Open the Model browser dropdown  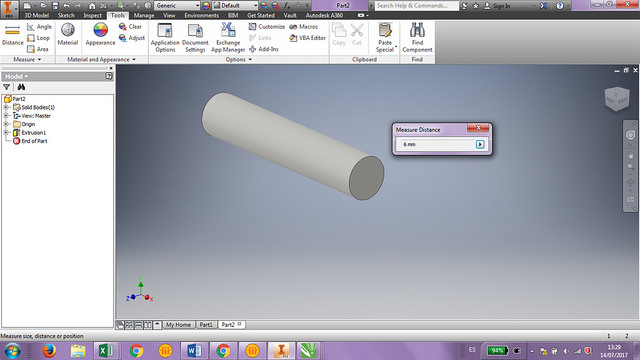pyautogui.click(x=16, y=76)
